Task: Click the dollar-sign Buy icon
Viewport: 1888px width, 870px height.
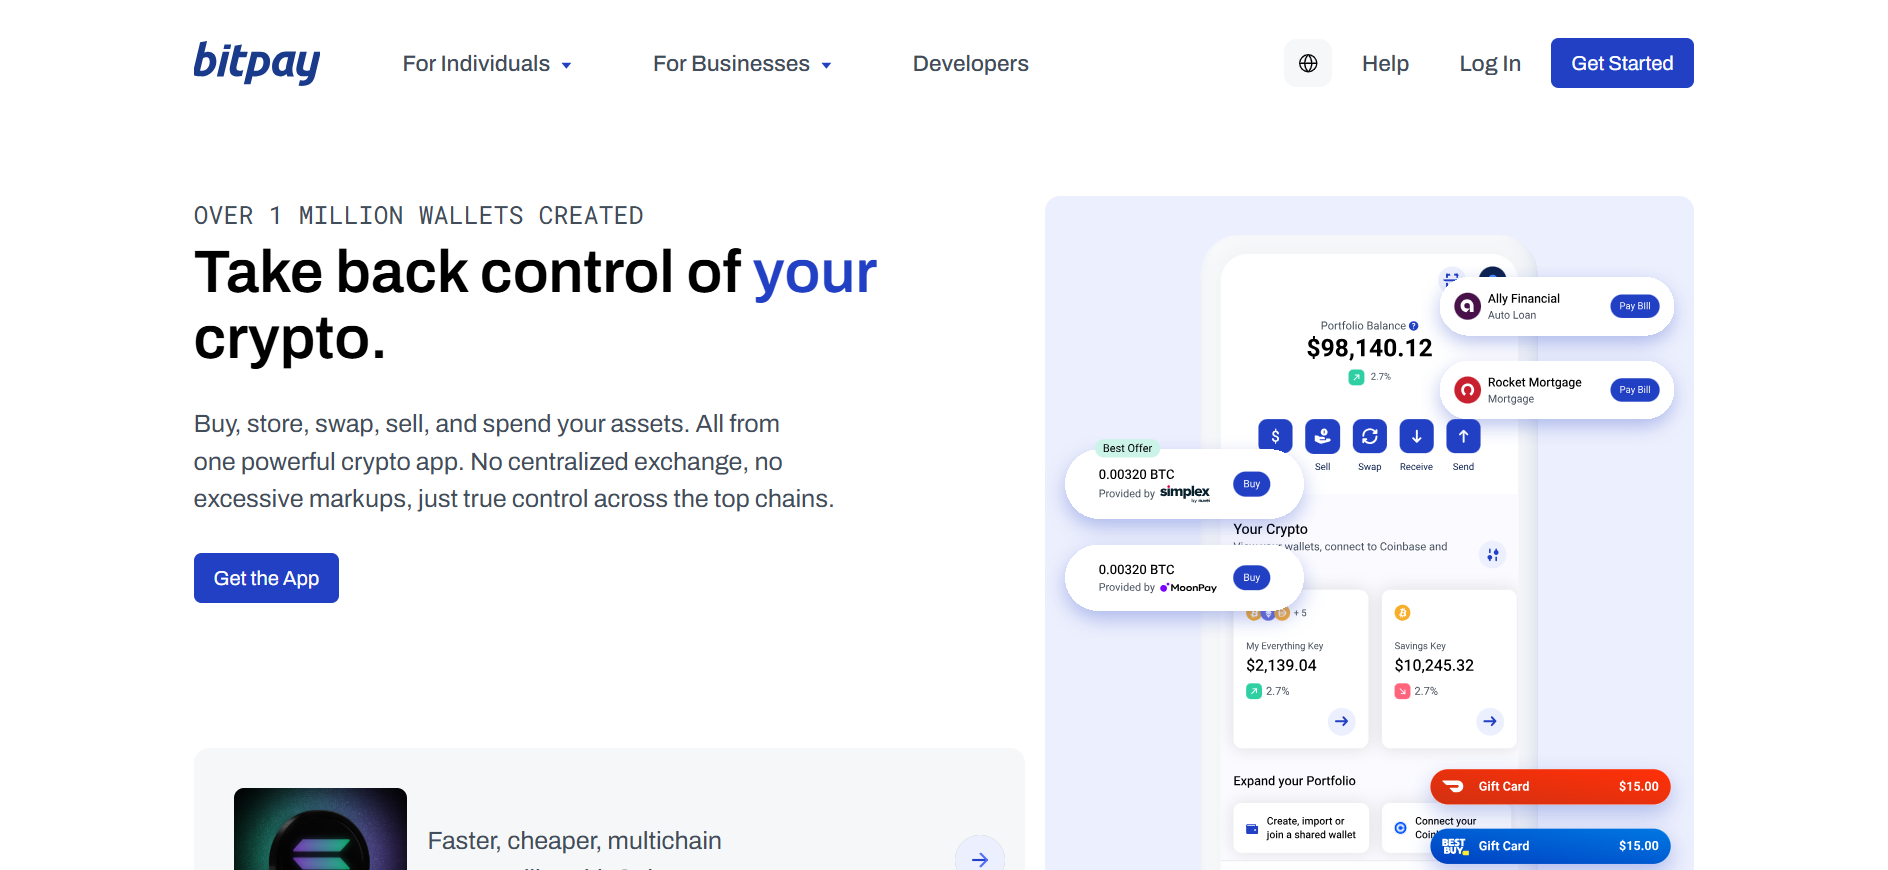Action: [x=1275, y=436]
